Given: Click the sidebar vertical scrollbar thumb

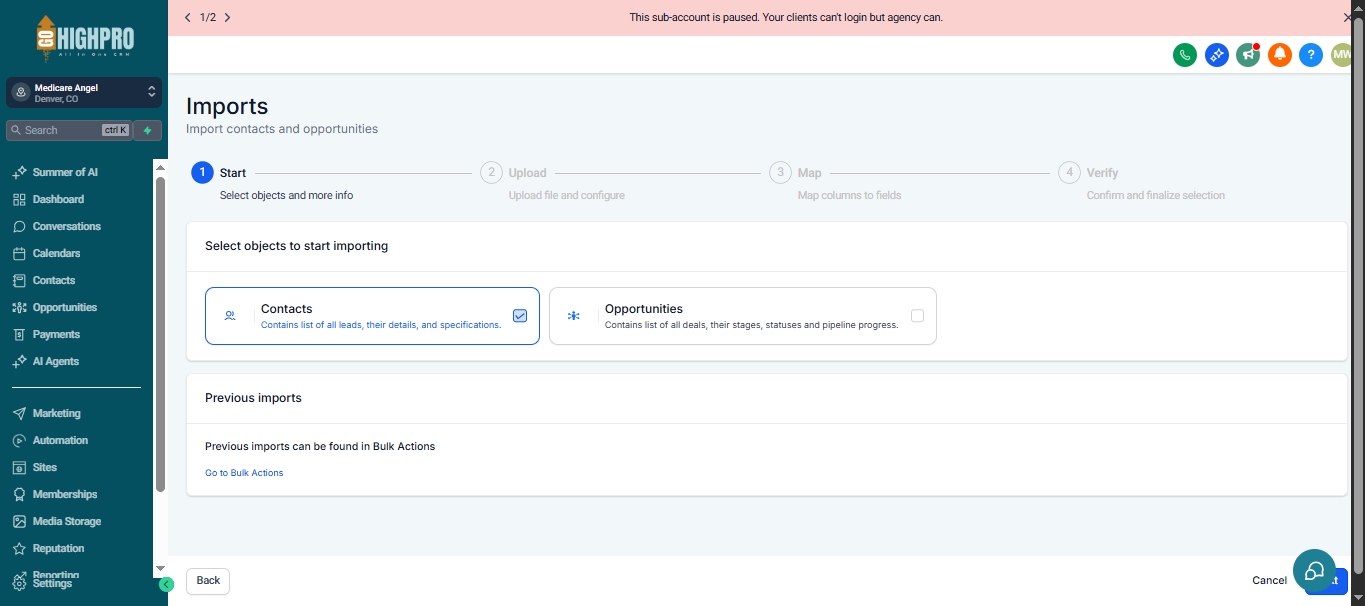Looking at the screenshot, I should (160, 334).
